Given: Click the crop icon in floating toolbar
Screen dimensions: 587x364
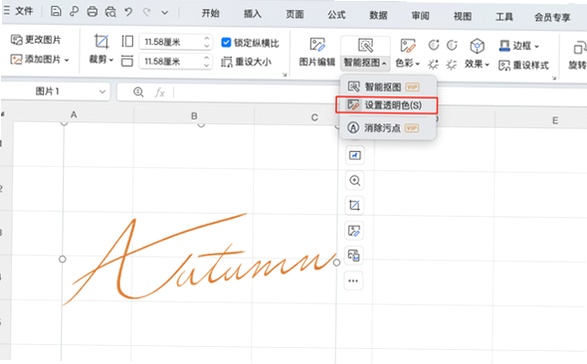Looking at the screenshot, I should (x=355, y=205).
